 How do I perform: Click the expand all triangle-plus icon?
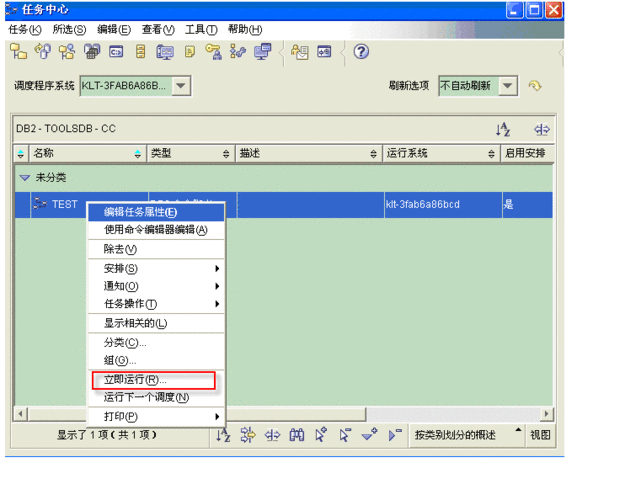[370, 435]
